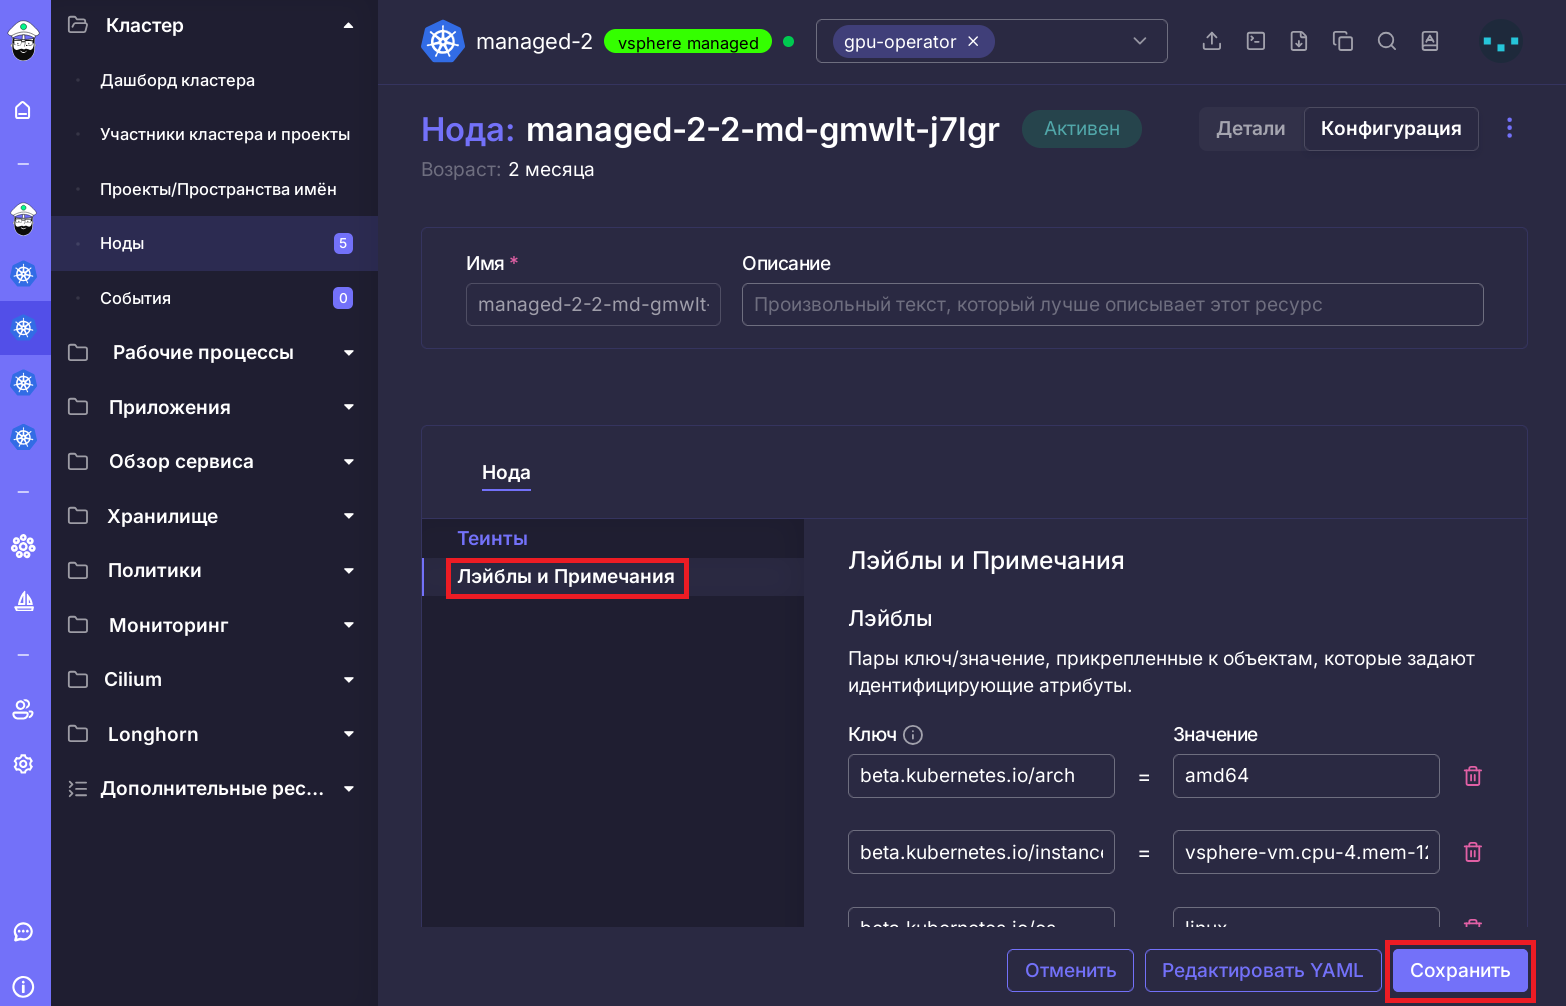The height and width of the screenshot is (1006, 1566).
Task: Open the home icon in the left rail
Action: tap(23, 110)
